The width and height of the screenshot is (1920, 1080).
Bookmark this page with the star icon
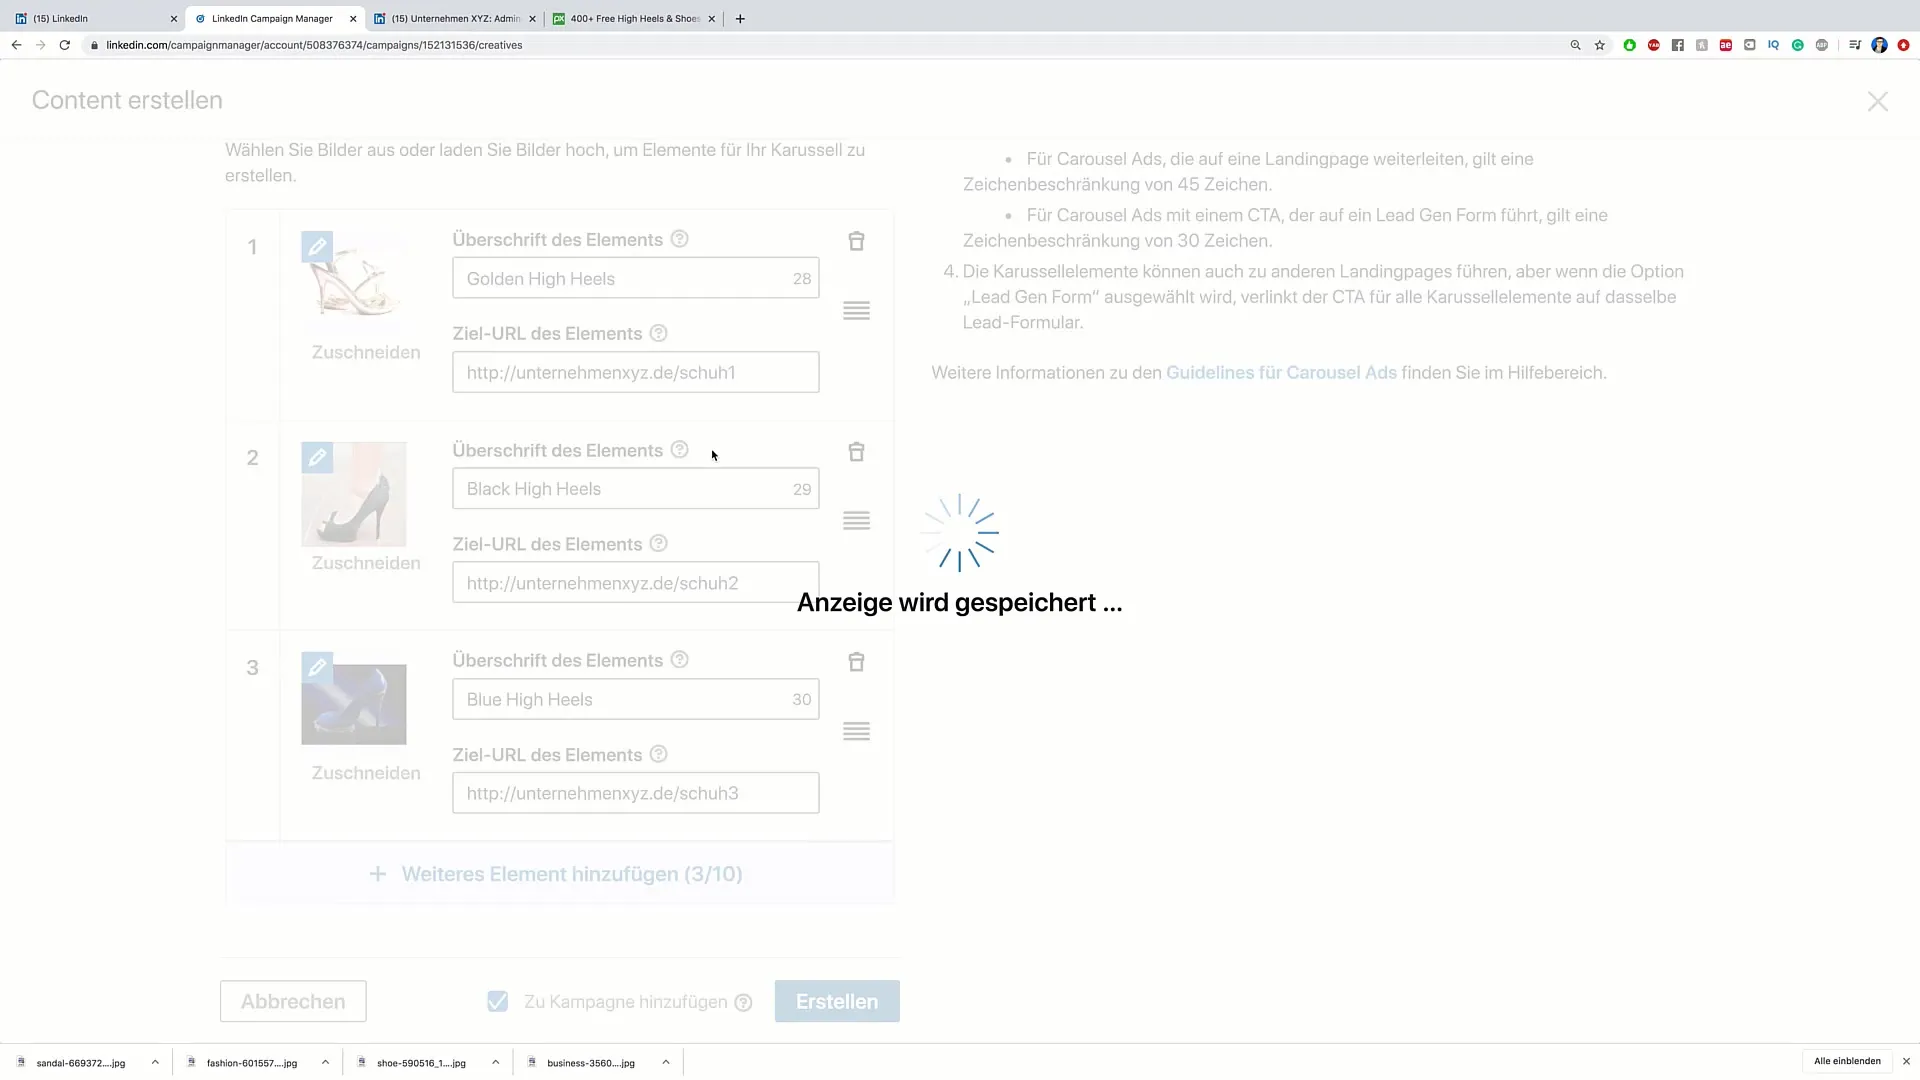coord(1600,45)
